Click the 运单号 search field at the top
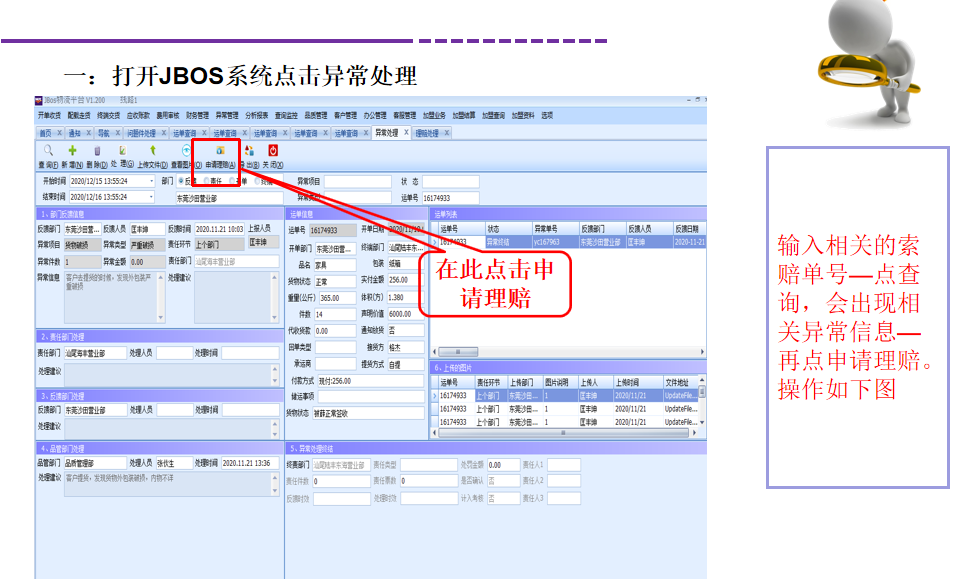This screenshot has width=960, height=587. point(451,198)
